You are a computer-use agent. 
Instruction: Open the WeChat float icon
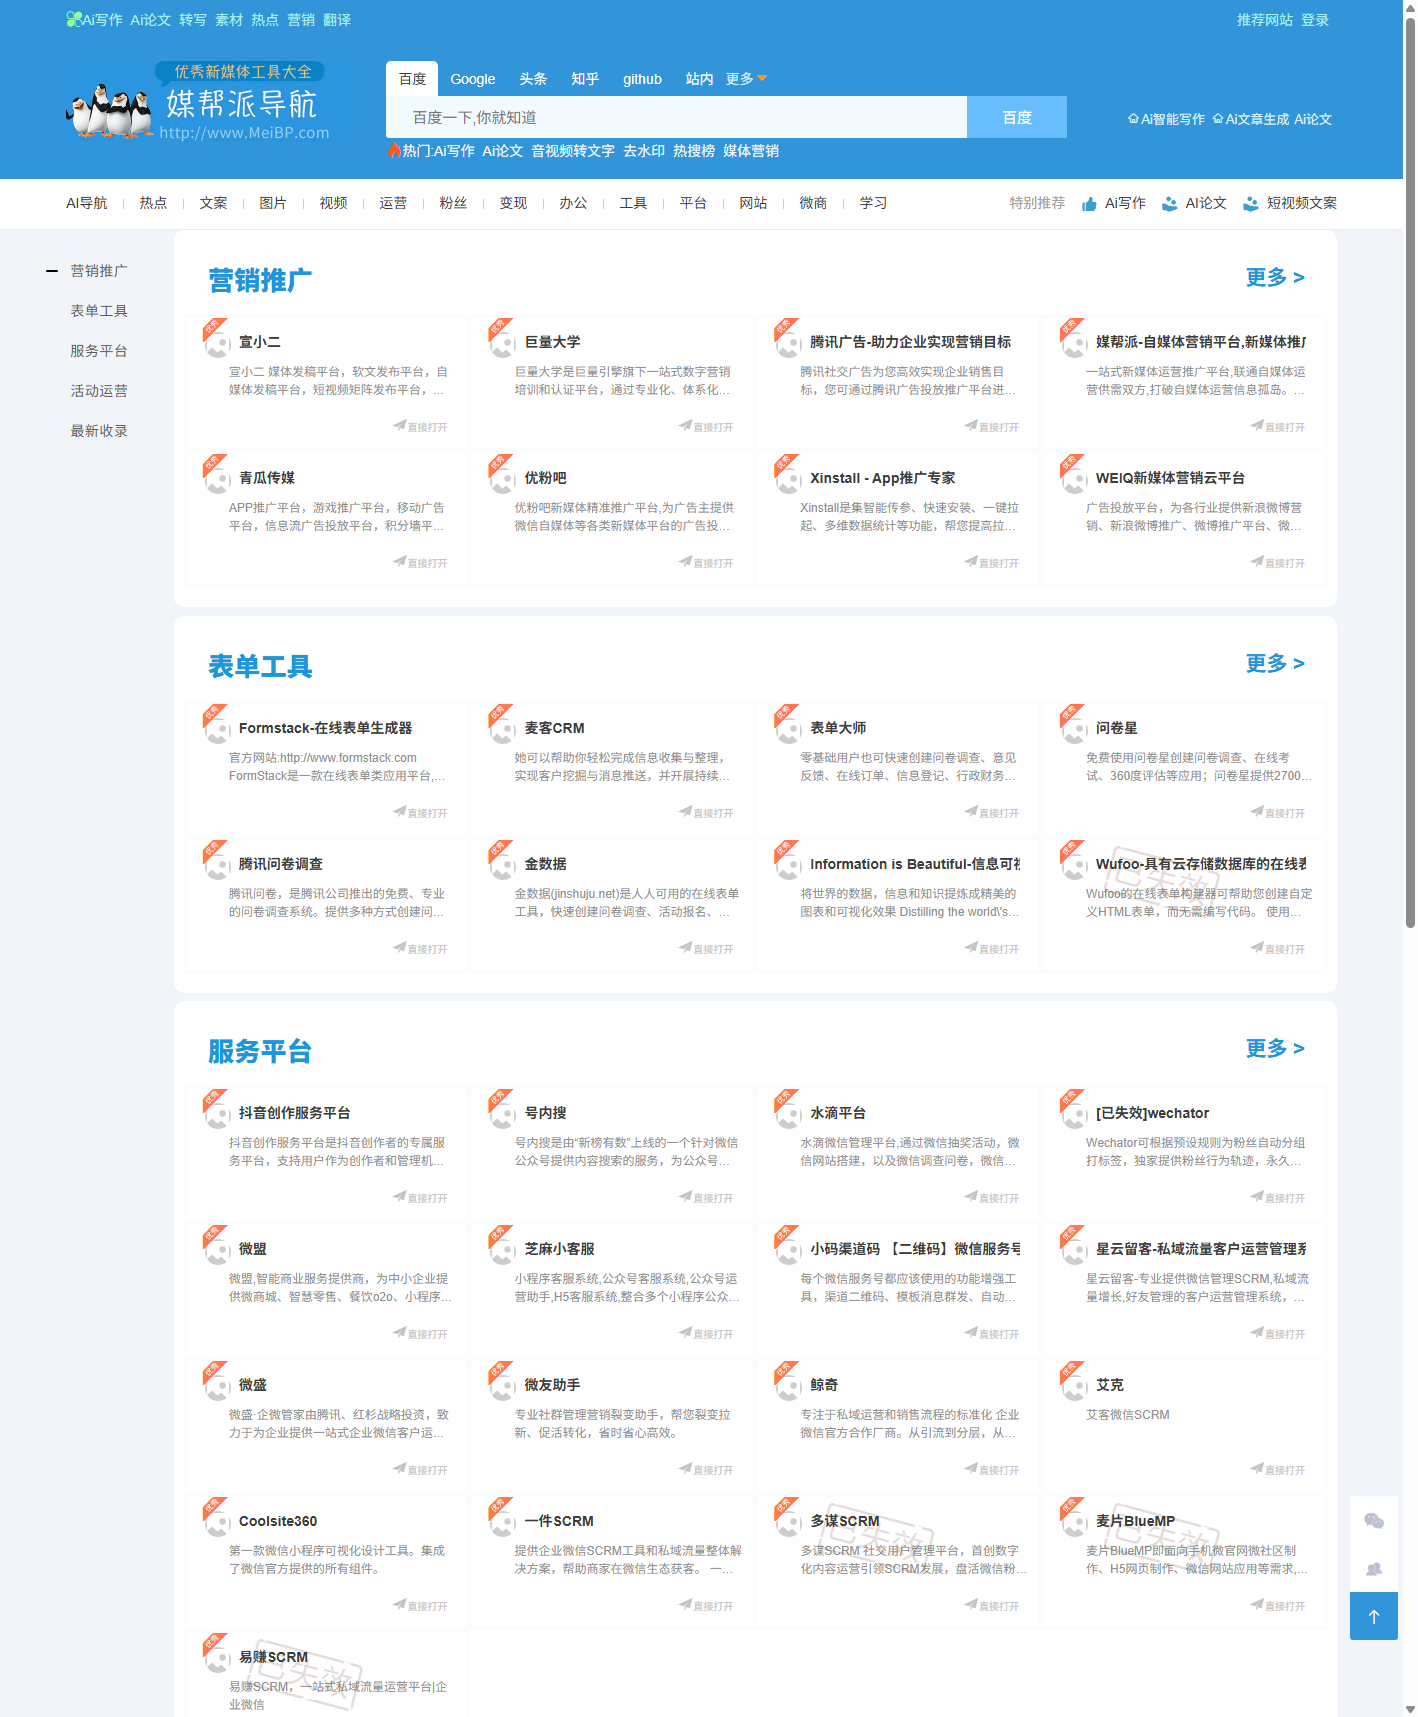[x=1374, y=1521]
